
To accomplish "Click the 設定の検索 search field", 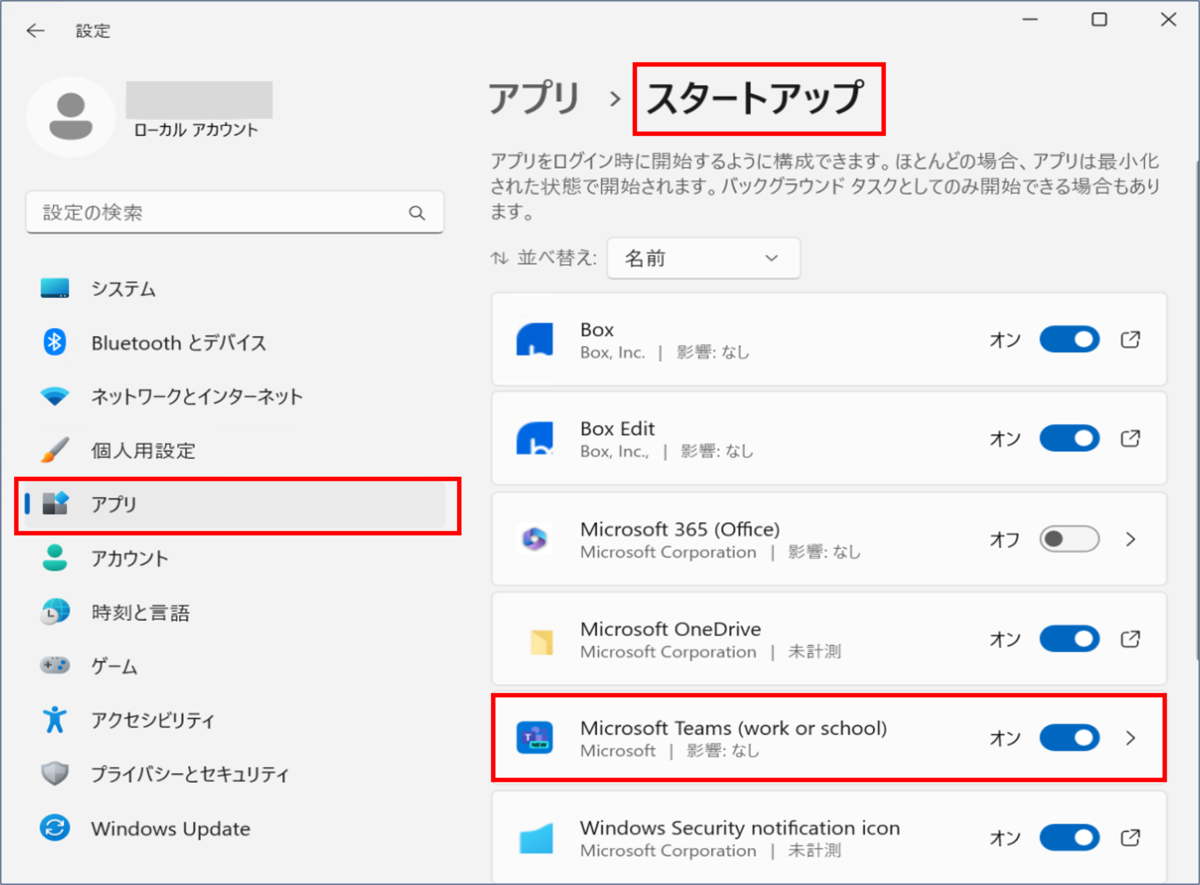I will pos(235,213).
